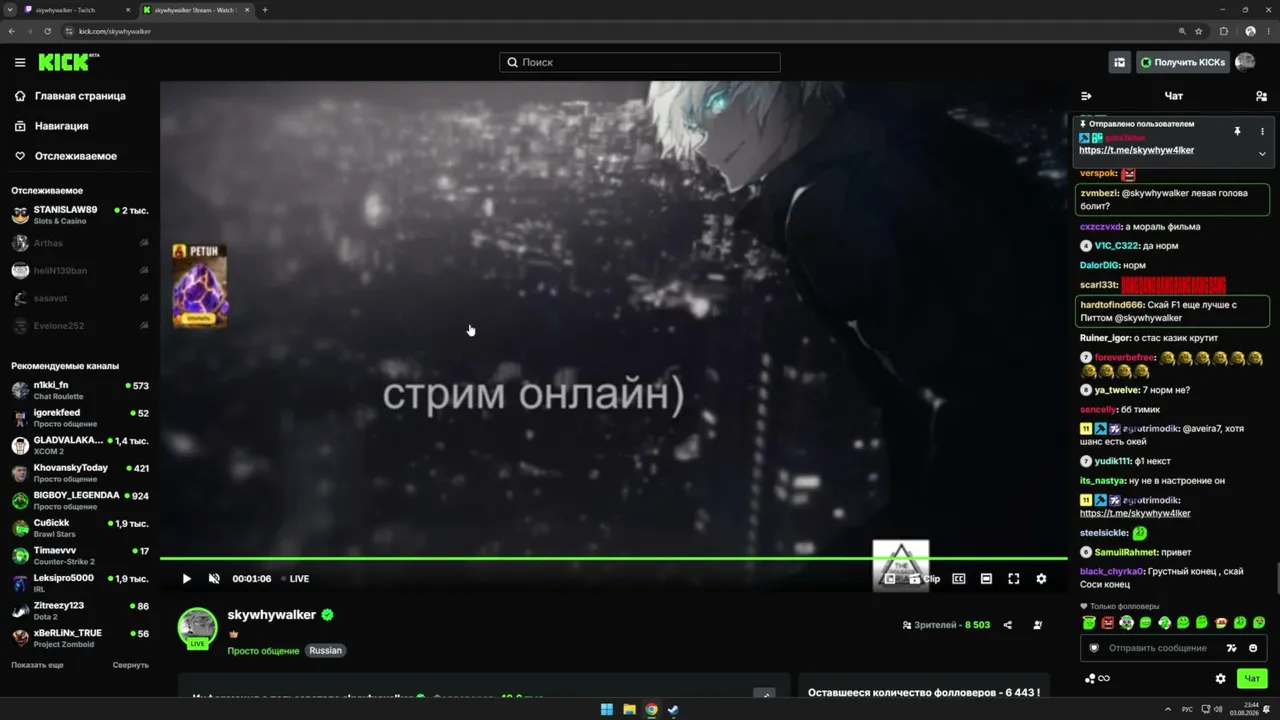The image size is (1280, 720).
Task: Unpin the pinned chat message
Action: pyautogui.click(x=1237, y=131)
